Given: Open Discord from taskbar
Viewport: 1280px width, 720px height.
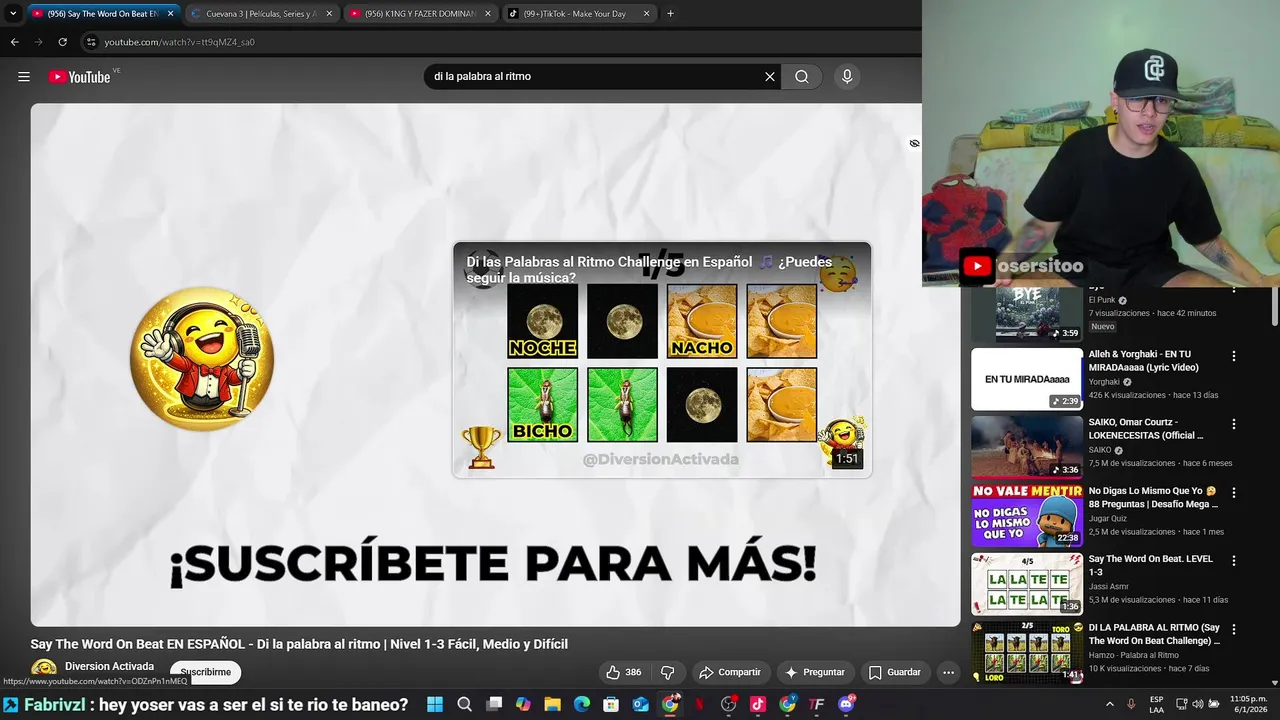Looking at the screenshot, I should click(x=847, y=705).
